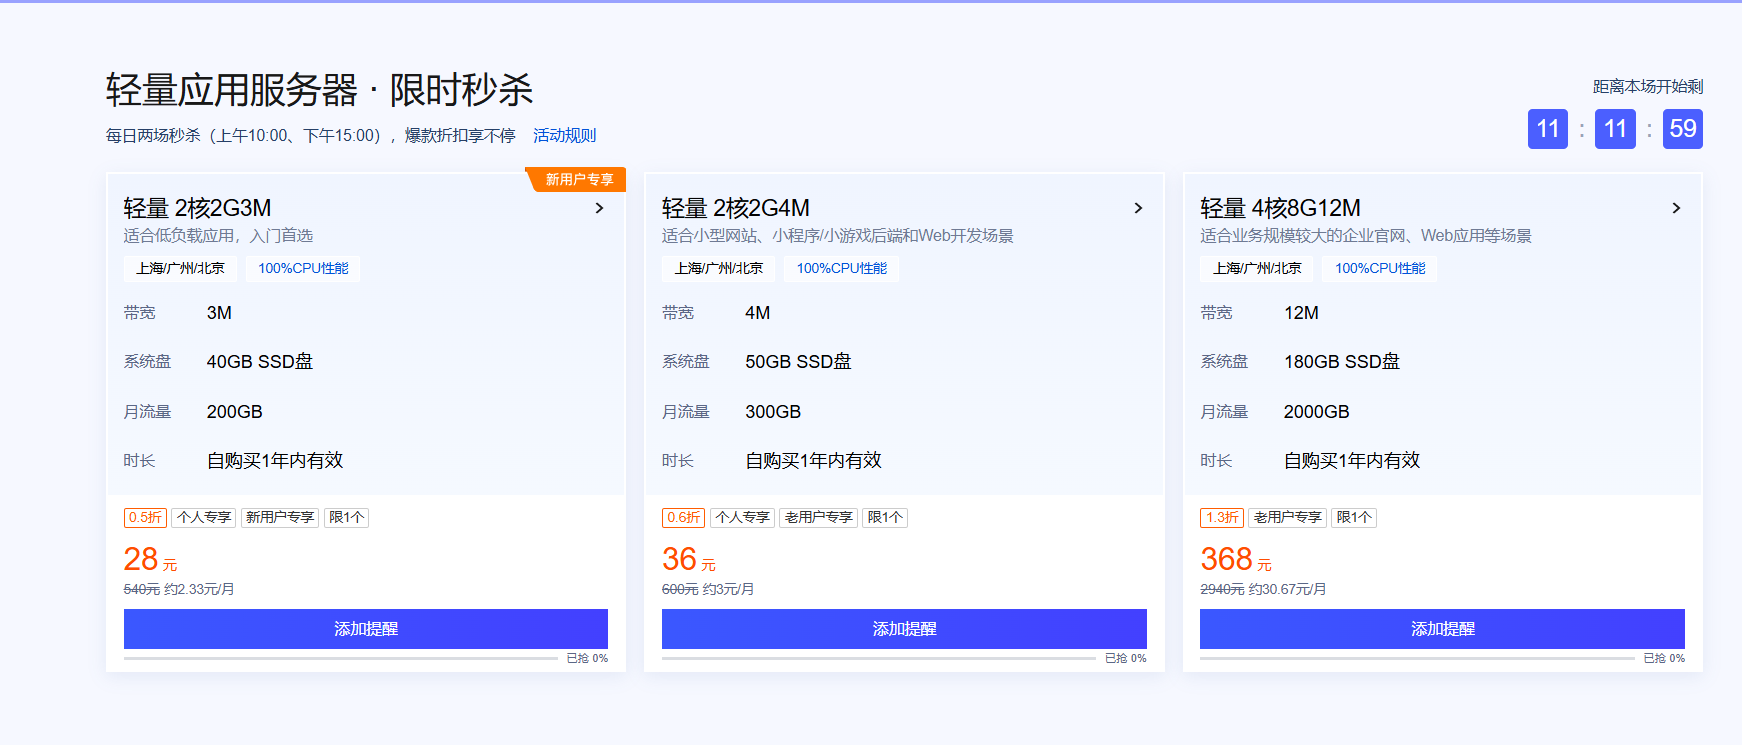Click the progress bar under the 36元 plan

pyautogui.click(x=879, y=658)
